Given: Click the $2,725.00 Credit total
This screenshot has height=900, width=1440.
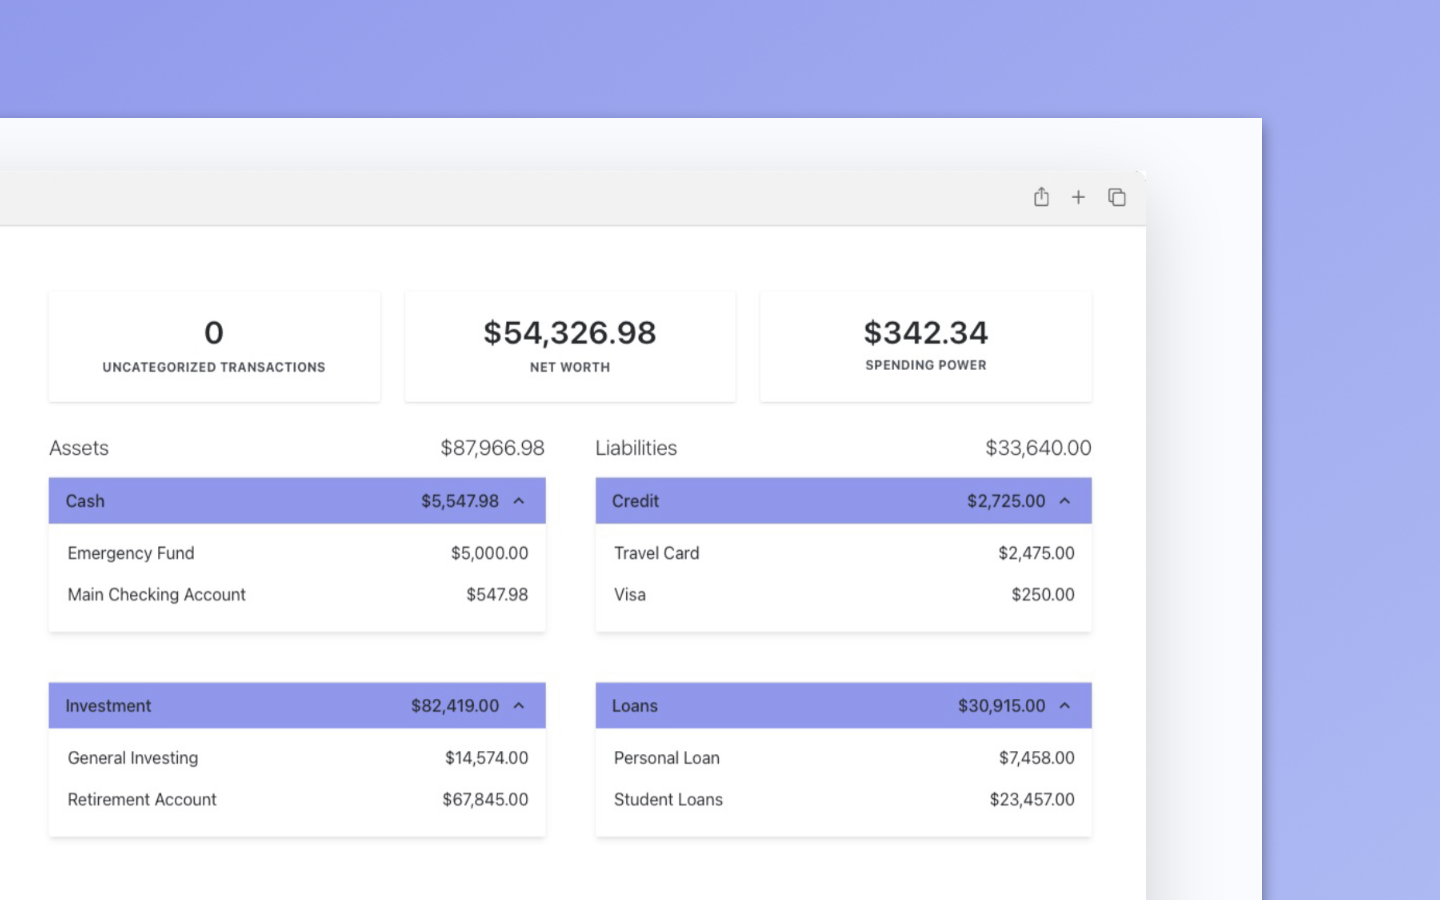Looking at the screenshot, I should click(x=1006, y=501).
